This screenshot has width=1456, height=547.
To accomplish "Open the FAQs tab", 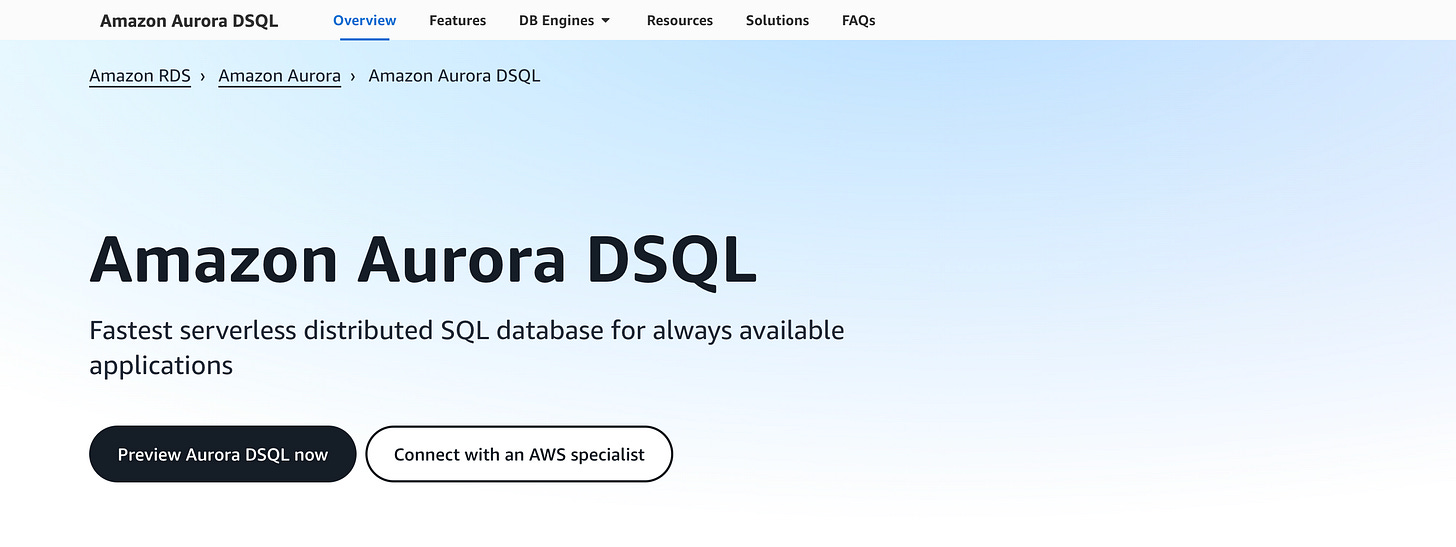I will tap(858, 20).
